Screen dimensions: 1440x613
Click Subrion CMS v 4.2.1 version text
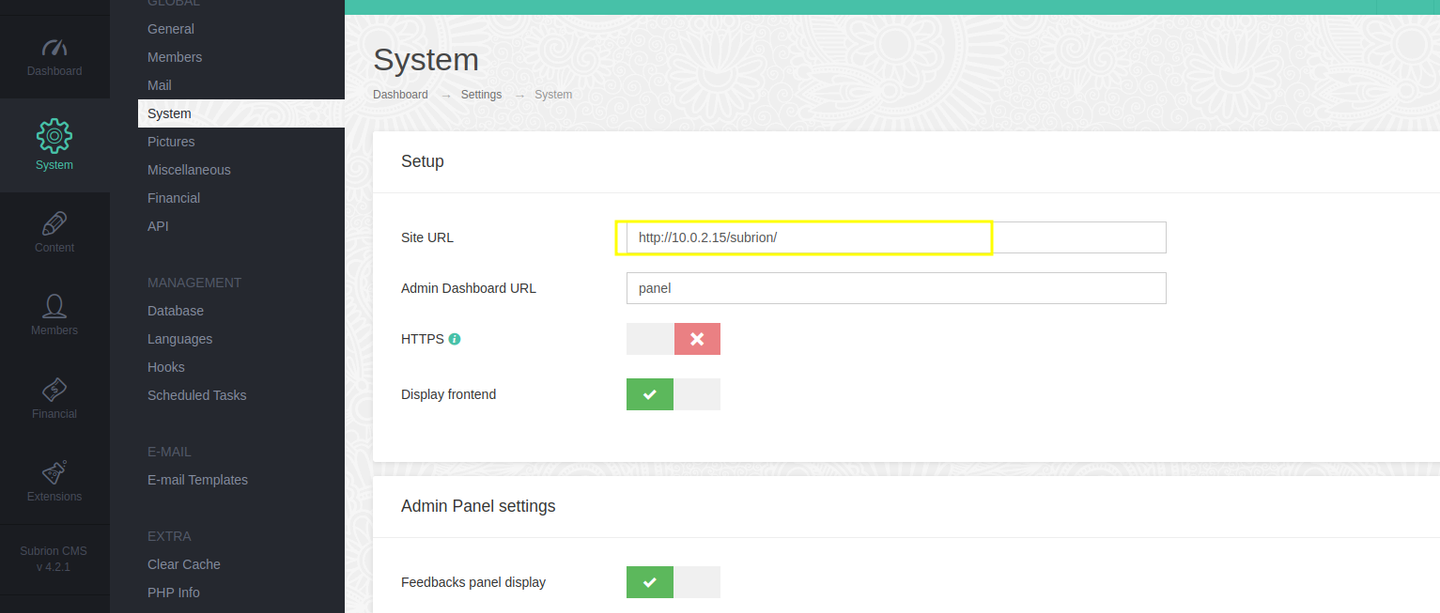pyautogui.click(x=54, y=559)
